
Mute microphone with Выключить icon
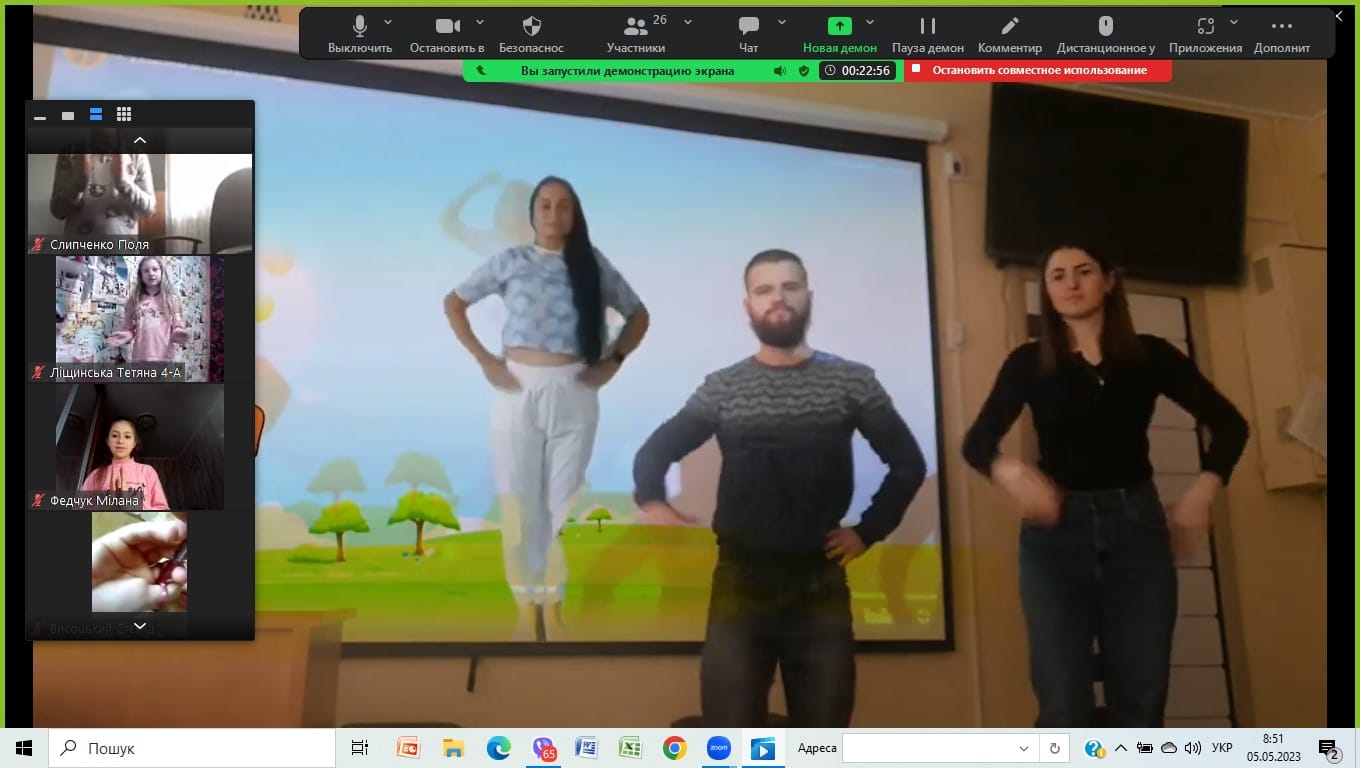[x=360, y=27]
